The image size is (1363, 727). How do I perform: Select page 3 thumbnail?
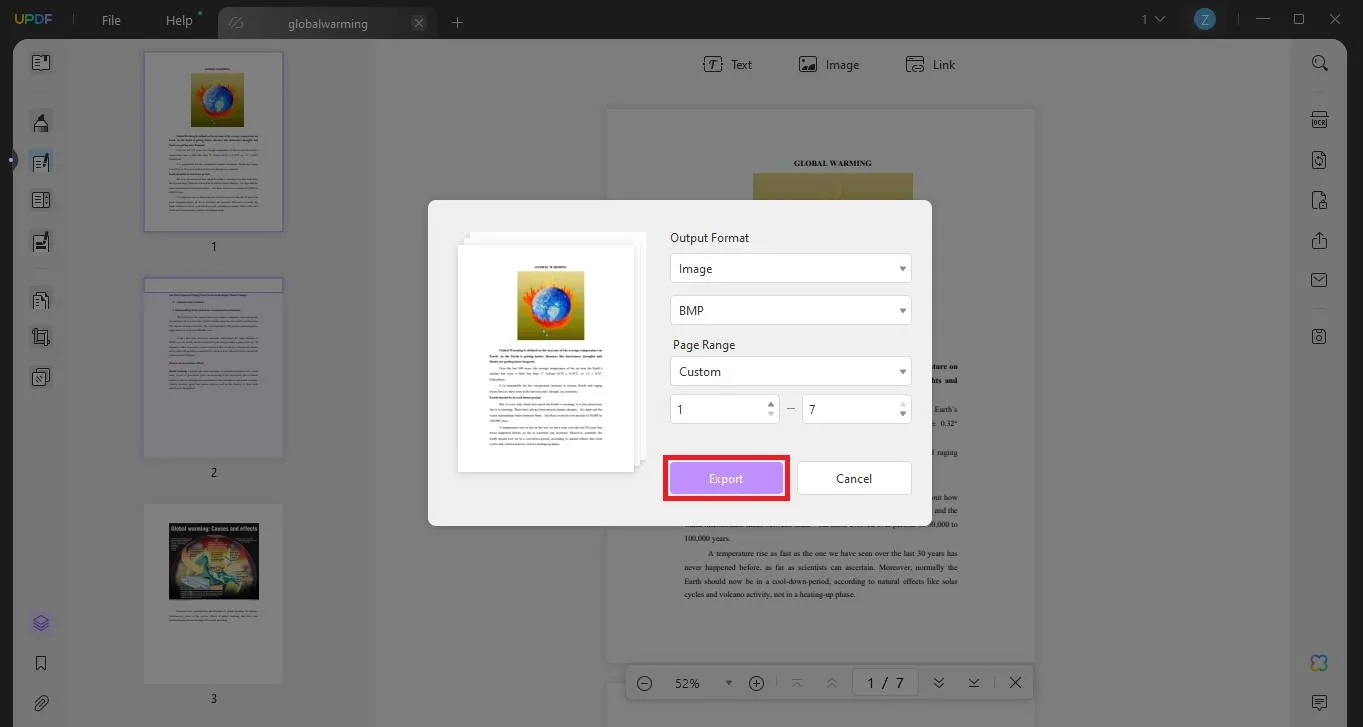click(213, 594)
